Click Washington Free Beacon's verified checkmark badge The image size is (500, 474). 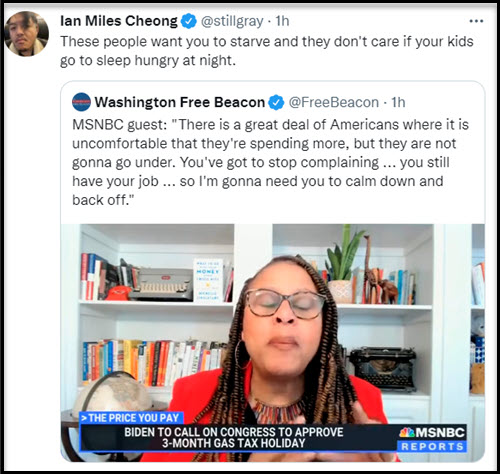[276, 102]
